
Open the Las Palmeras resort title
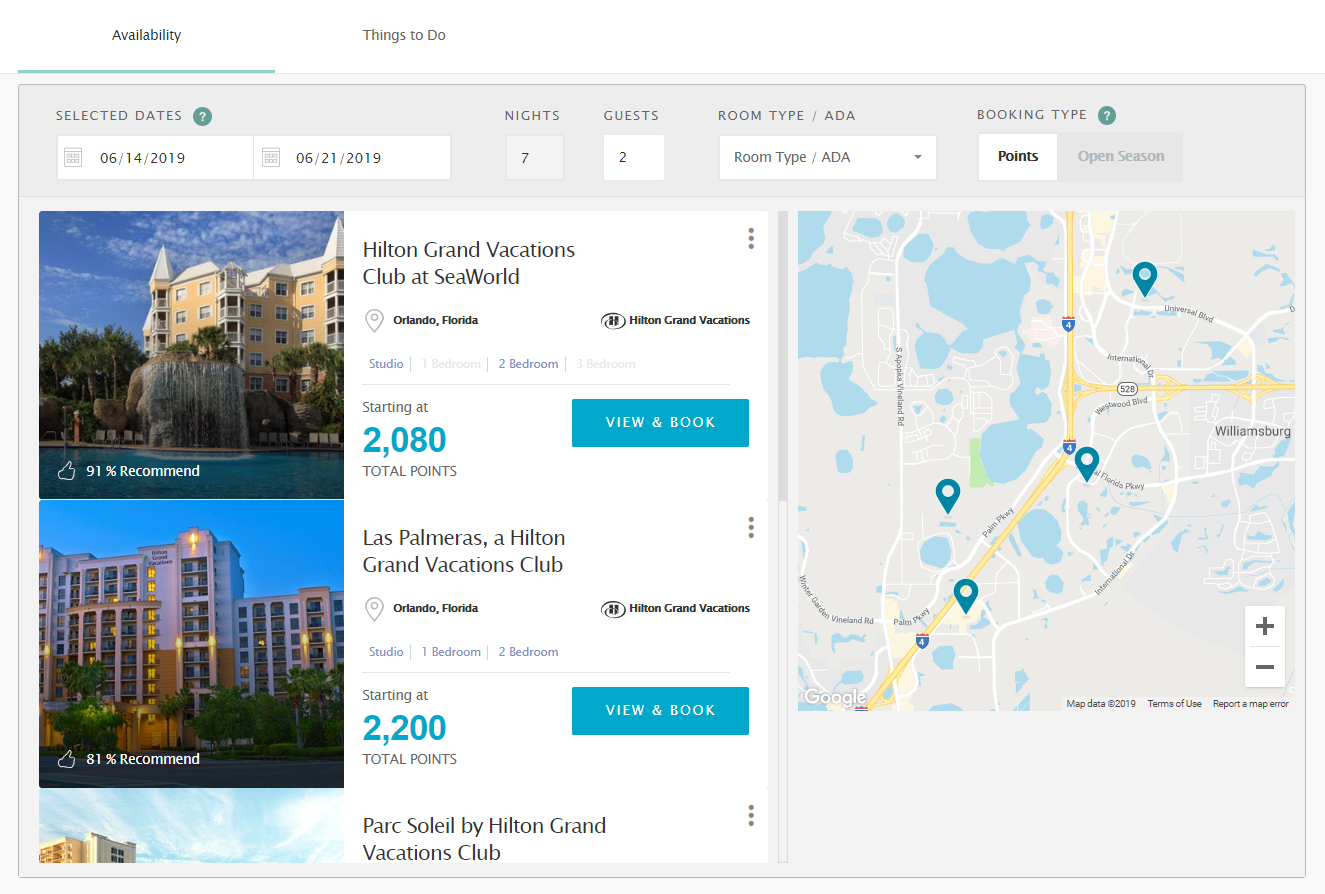click(x=464, y=551)
